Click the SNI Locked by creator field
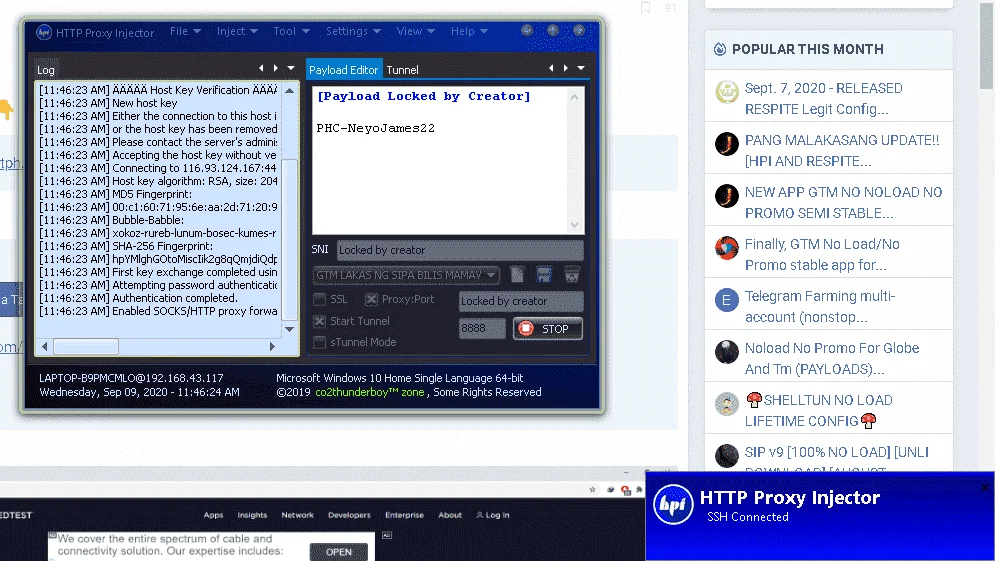The height and width of the screenshot is (561, 995). pos(459,250)
